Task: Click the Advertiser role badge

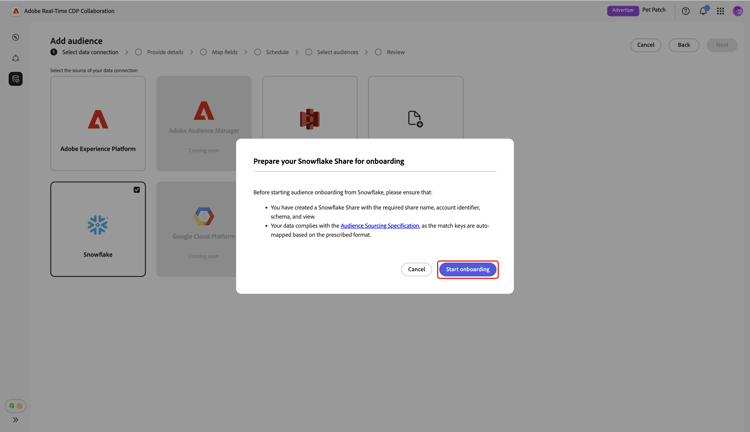Action: point(623,11)
